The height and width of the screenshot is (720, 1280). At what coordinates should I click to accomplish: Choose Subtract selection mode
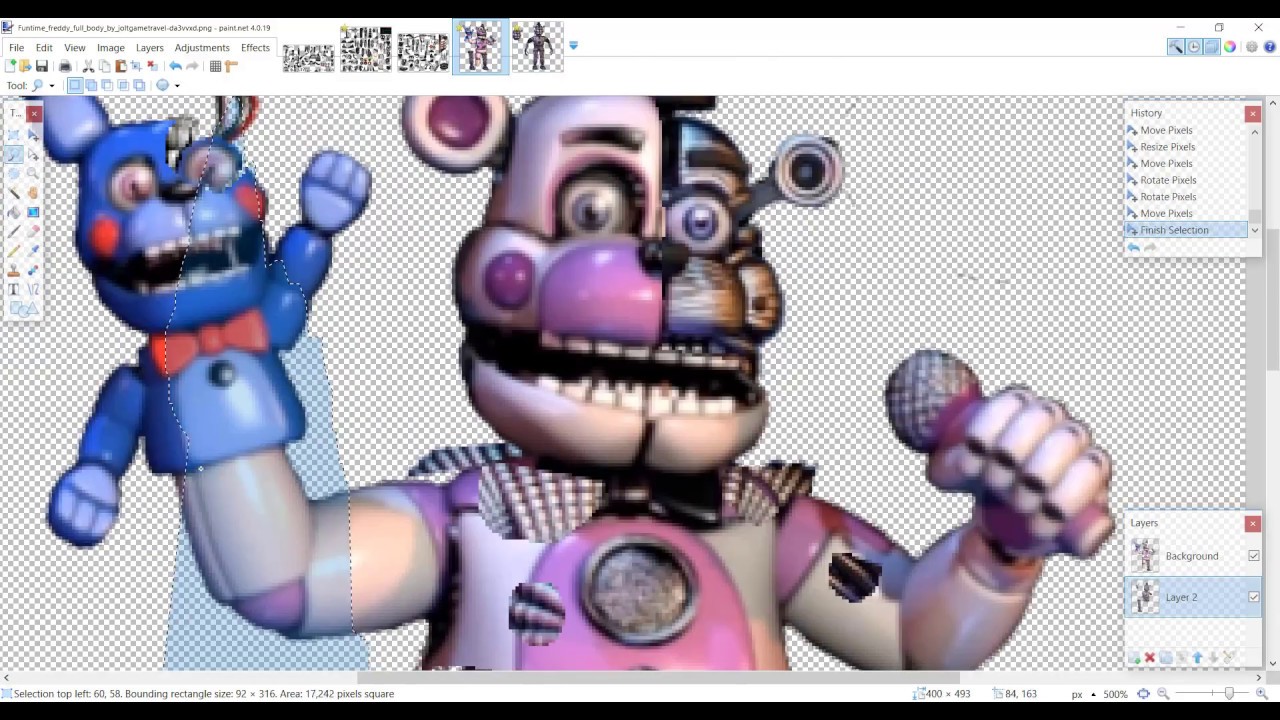107,86
